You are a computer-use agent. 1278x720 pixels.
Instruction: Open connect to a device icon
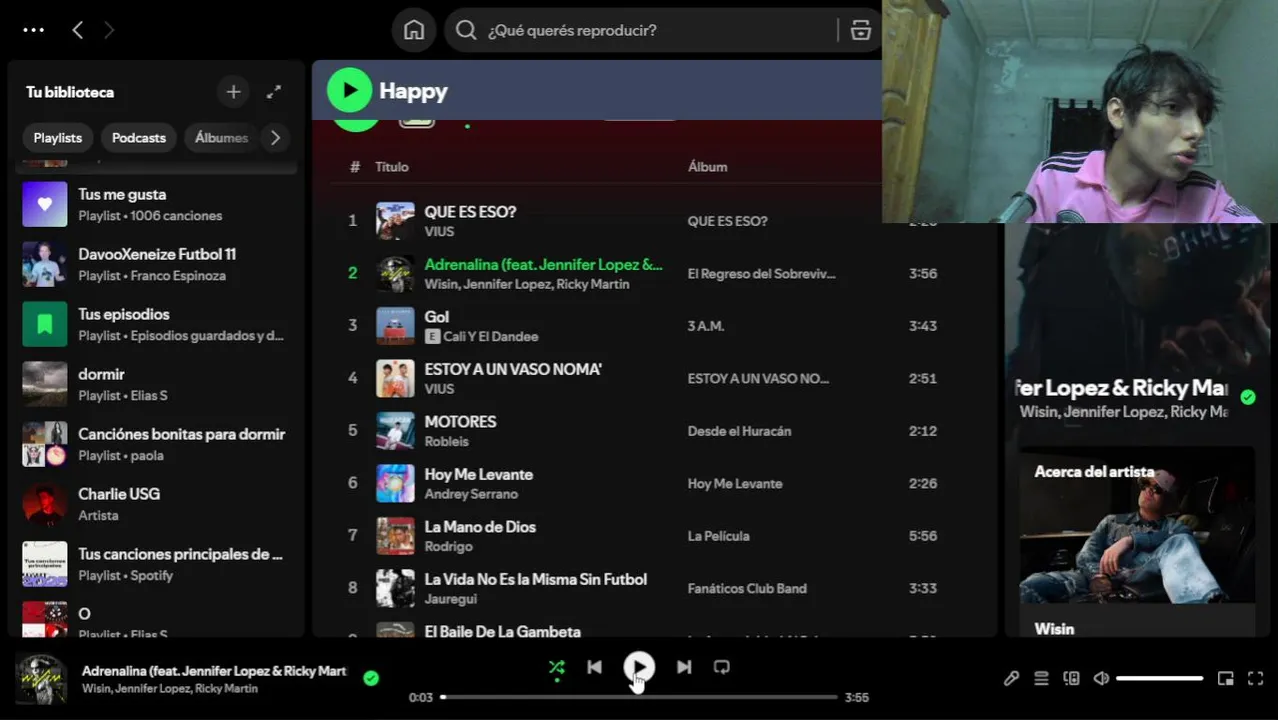point(1071,678)
